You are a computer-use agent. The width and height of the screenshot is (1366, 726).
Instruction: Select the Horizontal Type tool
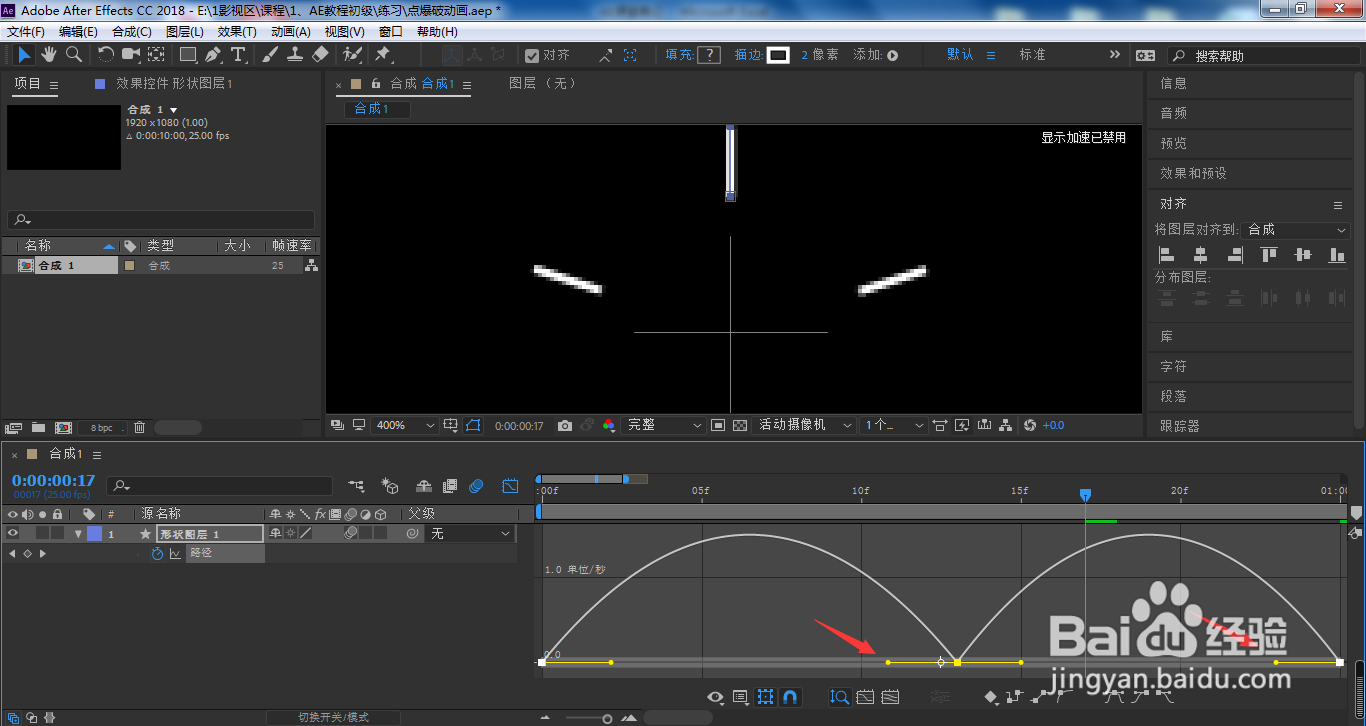tap(238, 54)
